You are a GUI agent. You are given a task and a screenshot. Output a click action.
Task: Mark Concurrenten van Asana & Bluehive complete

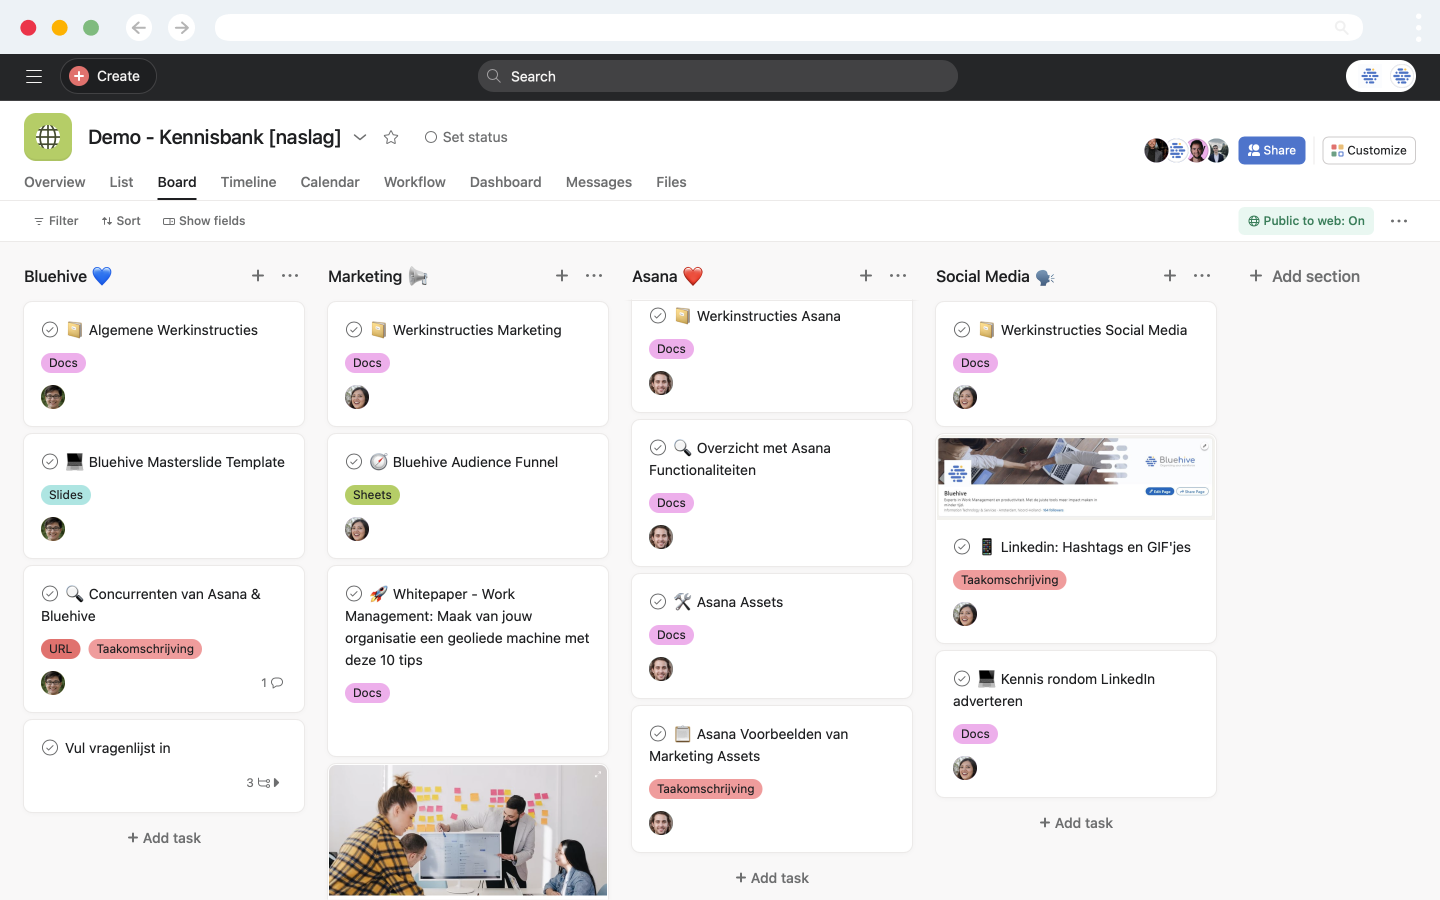click(x=50, y=594)
